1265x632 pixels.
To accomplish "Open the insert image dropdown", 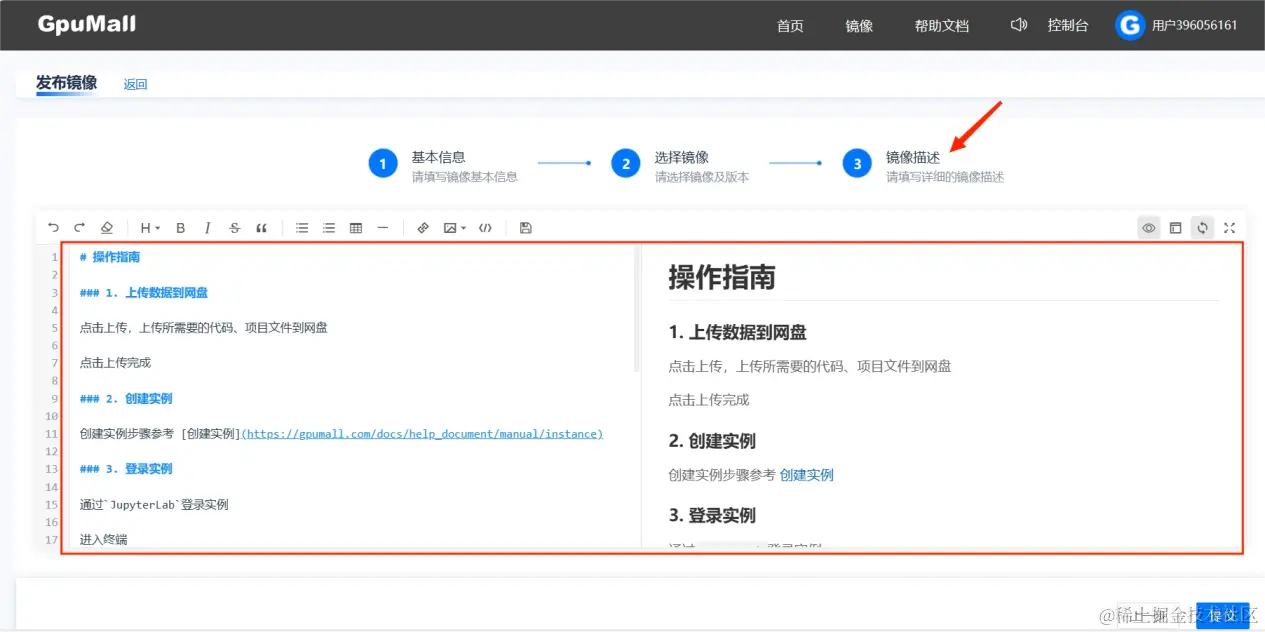I will click(455, 228).
